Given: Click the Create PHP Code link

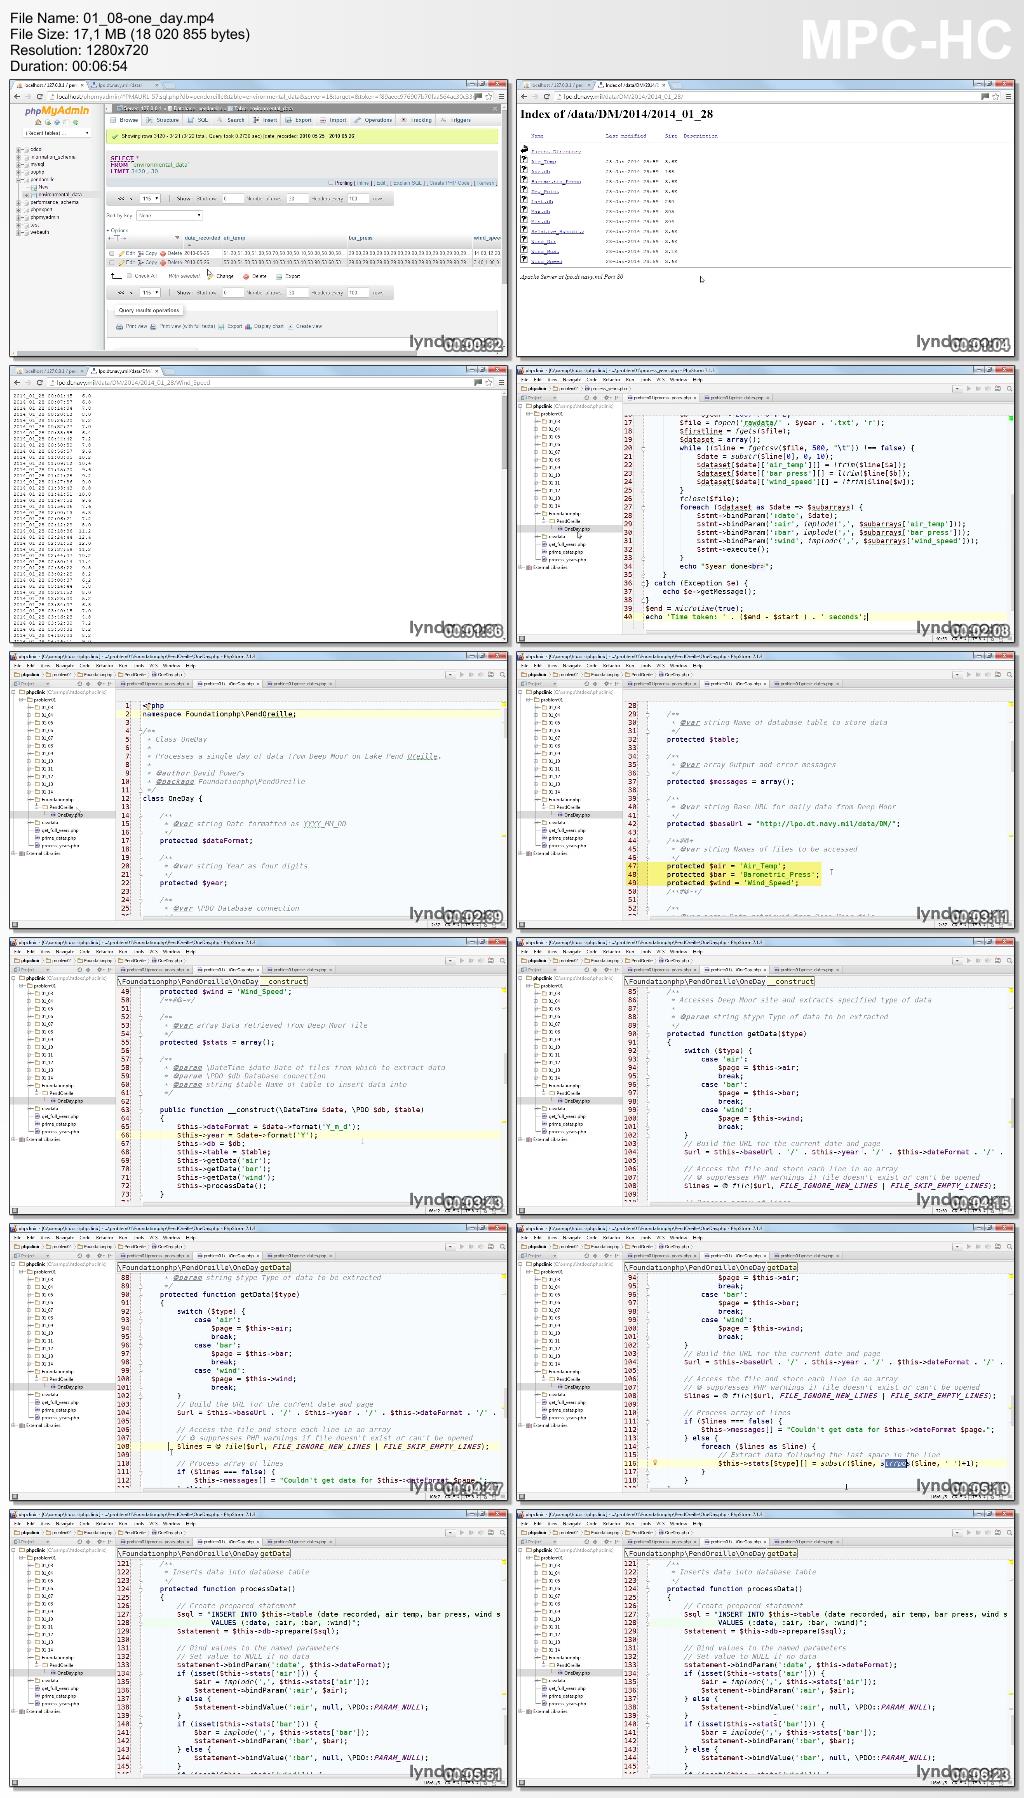Looking at the screenshot, I should pyautogui.click(x=449, y=183).
